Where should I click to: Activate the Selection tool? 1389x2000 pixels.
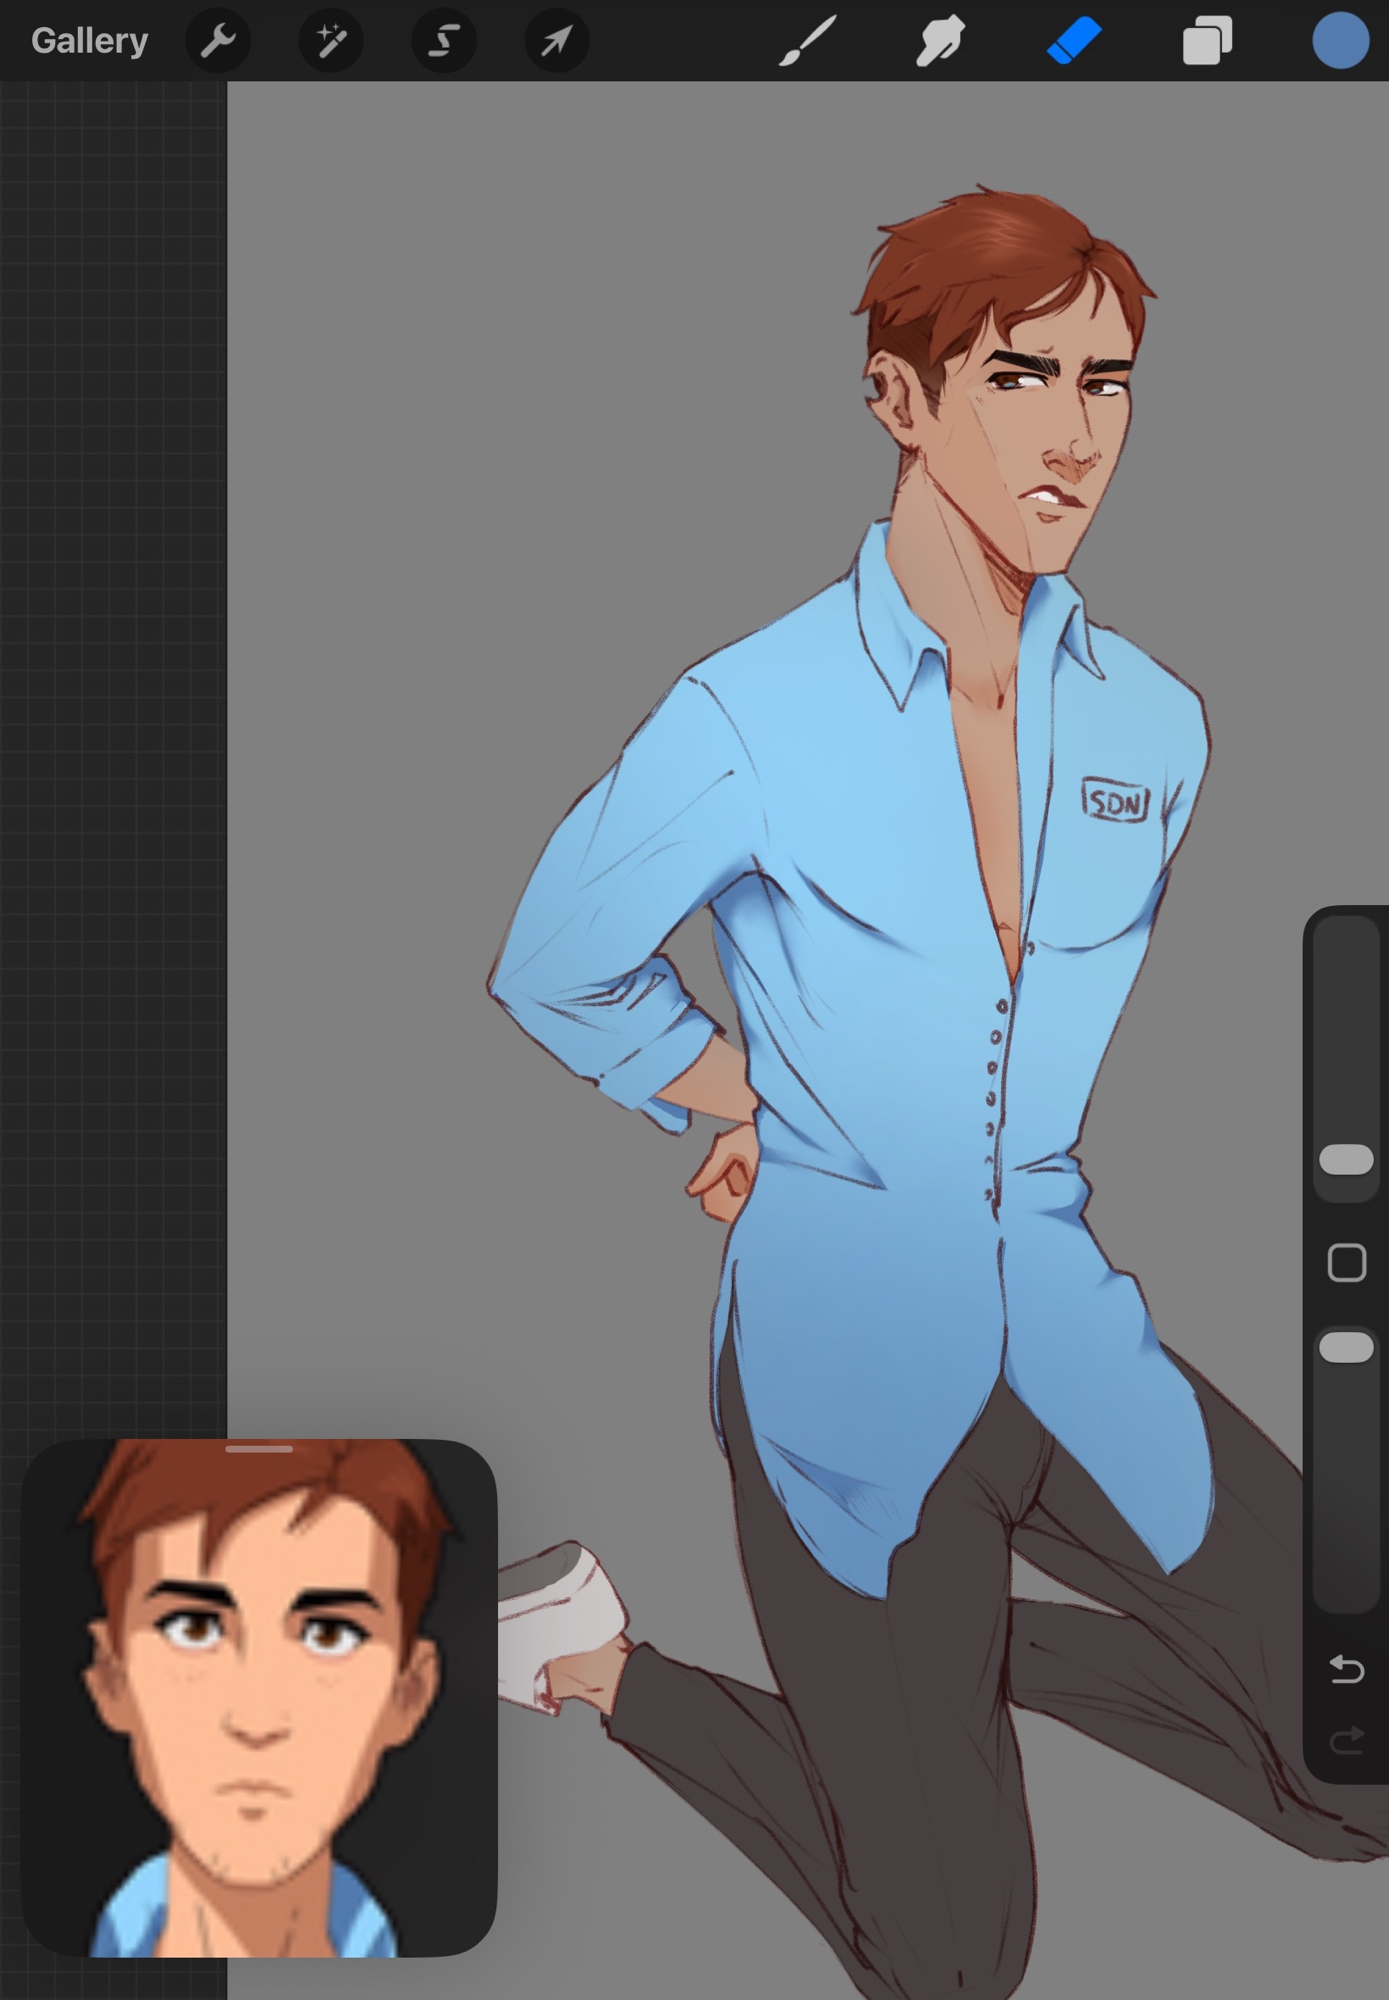444,41
